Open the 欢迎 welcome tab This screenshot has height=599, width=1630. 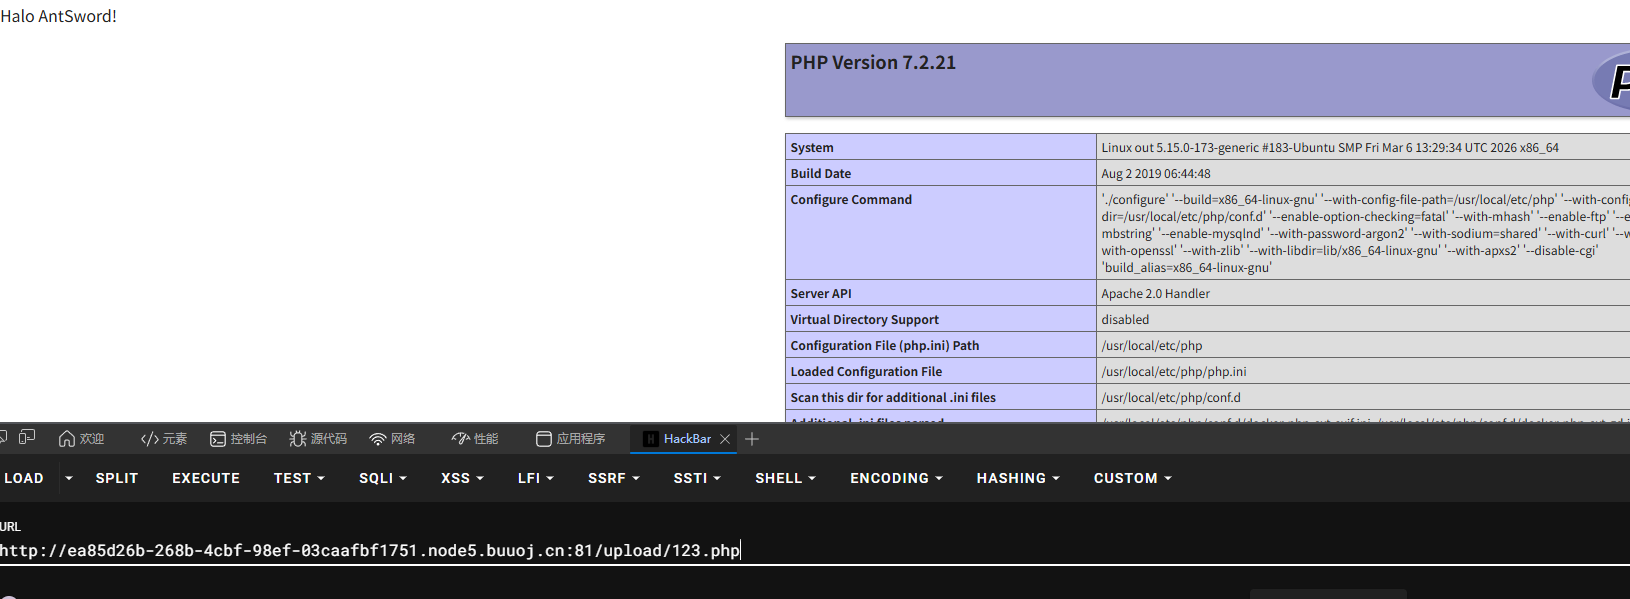pos(81,439)
